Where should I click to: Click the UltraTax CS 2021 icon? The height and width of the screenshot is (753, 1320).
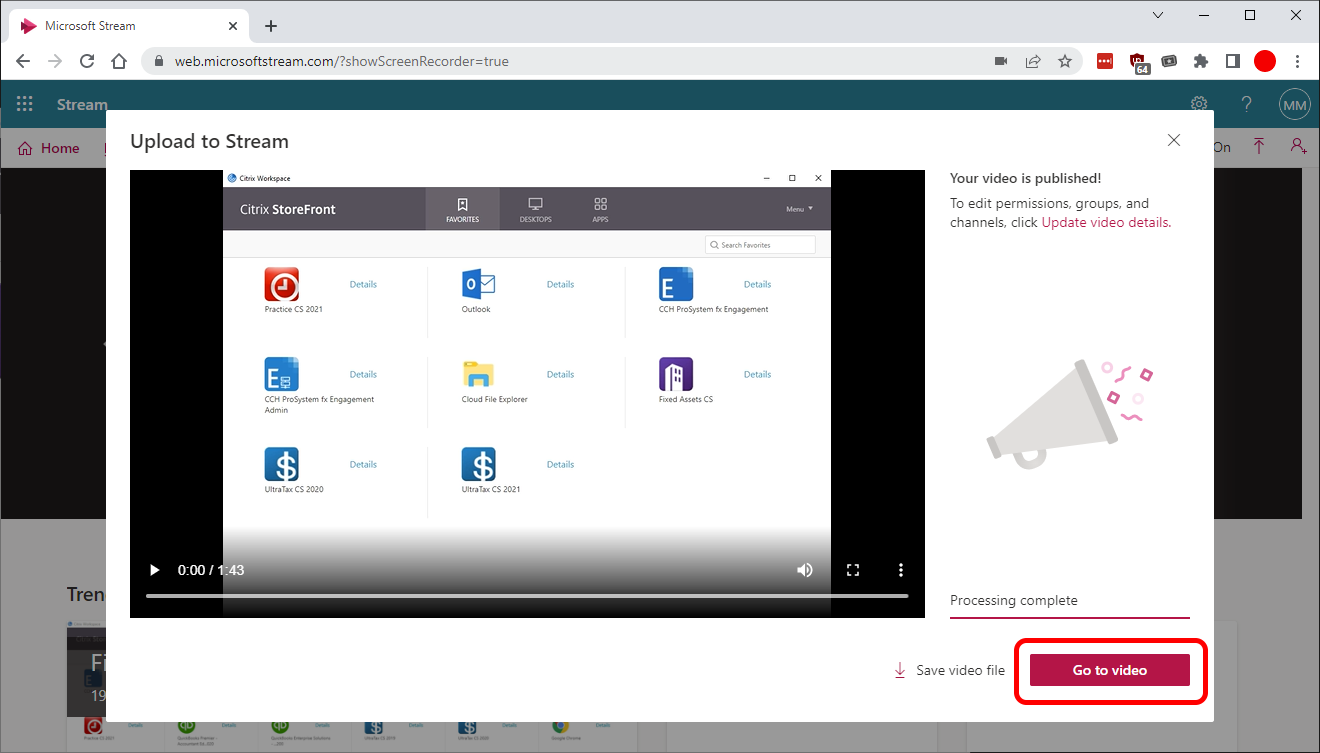pos(479,464)
